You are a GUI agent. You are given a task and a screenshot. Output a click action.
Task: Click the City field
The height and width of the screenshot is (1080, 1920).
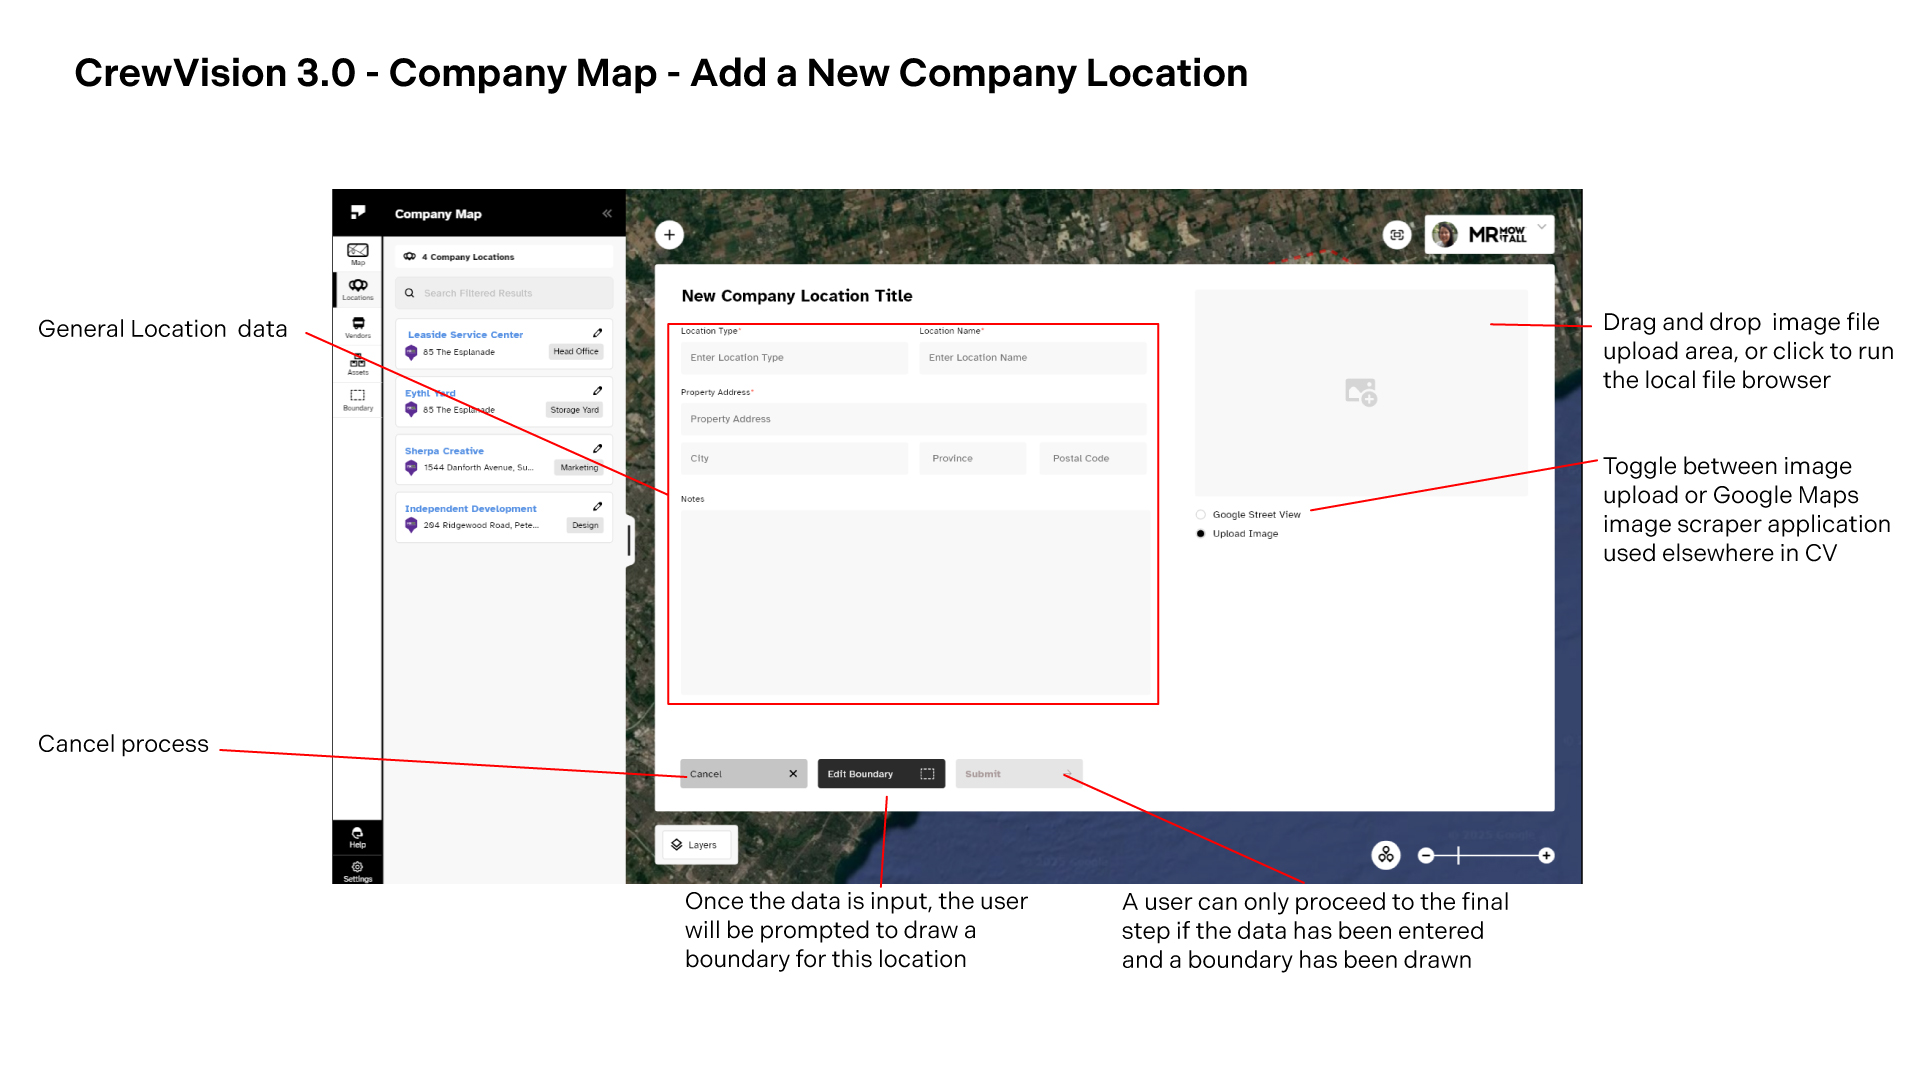tap(794, 459)
